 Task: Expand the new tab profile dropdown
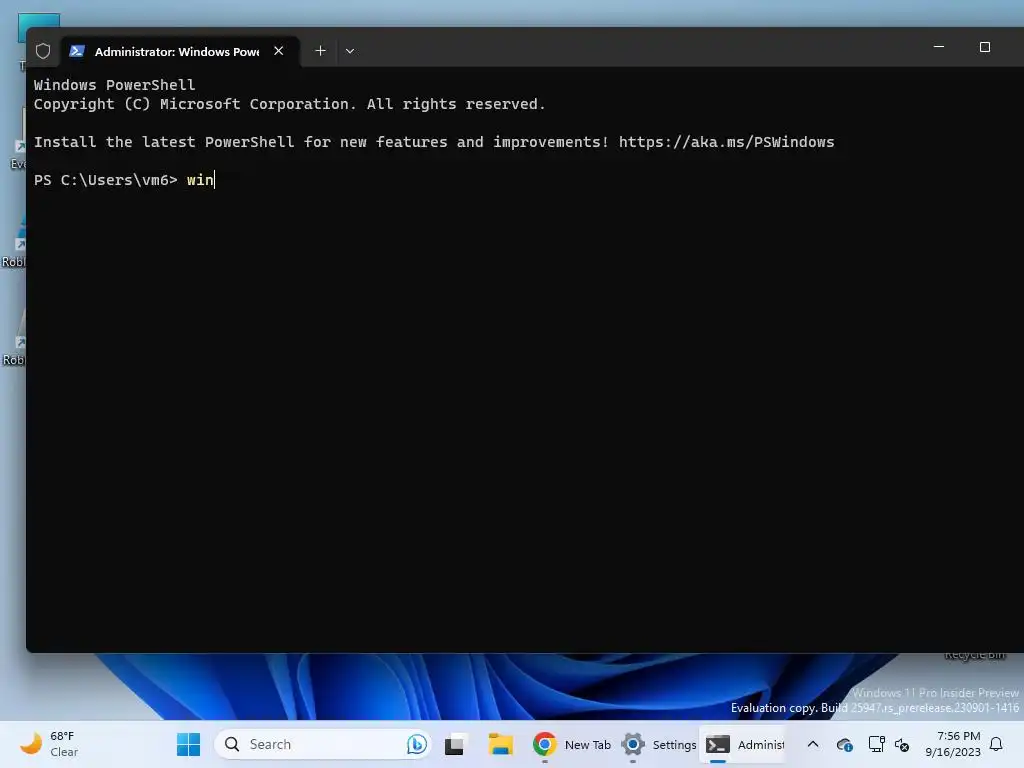click(350, 51)
